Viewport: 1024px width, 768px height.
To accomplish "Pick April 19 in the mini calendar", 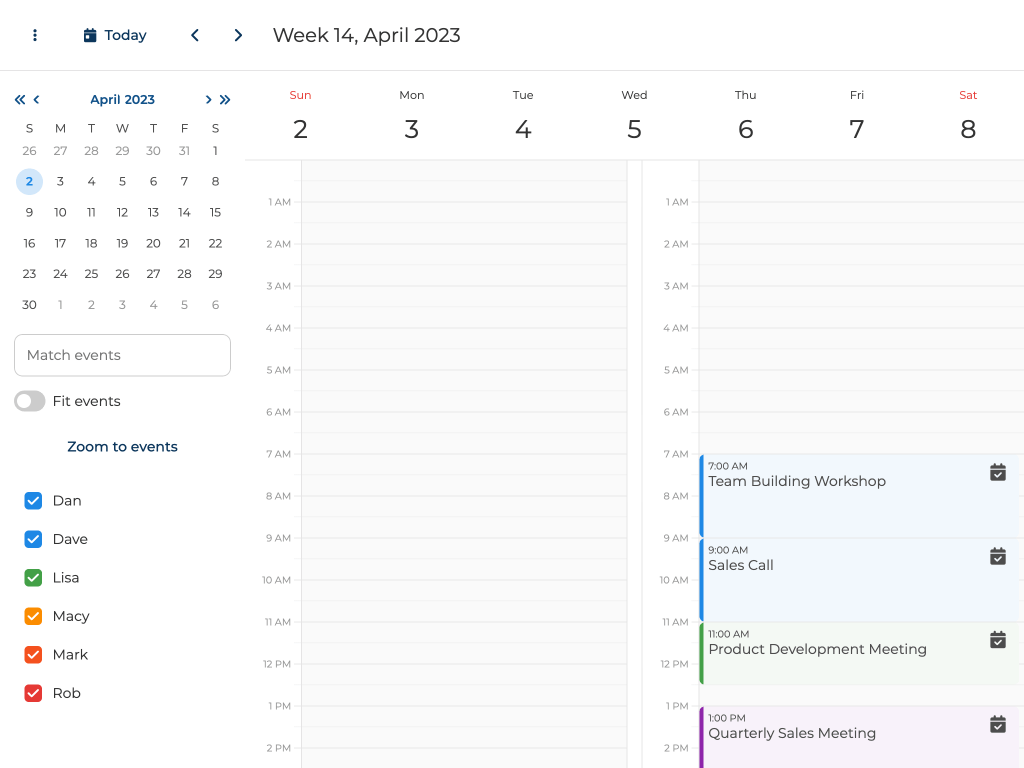I will coord(122,243).
